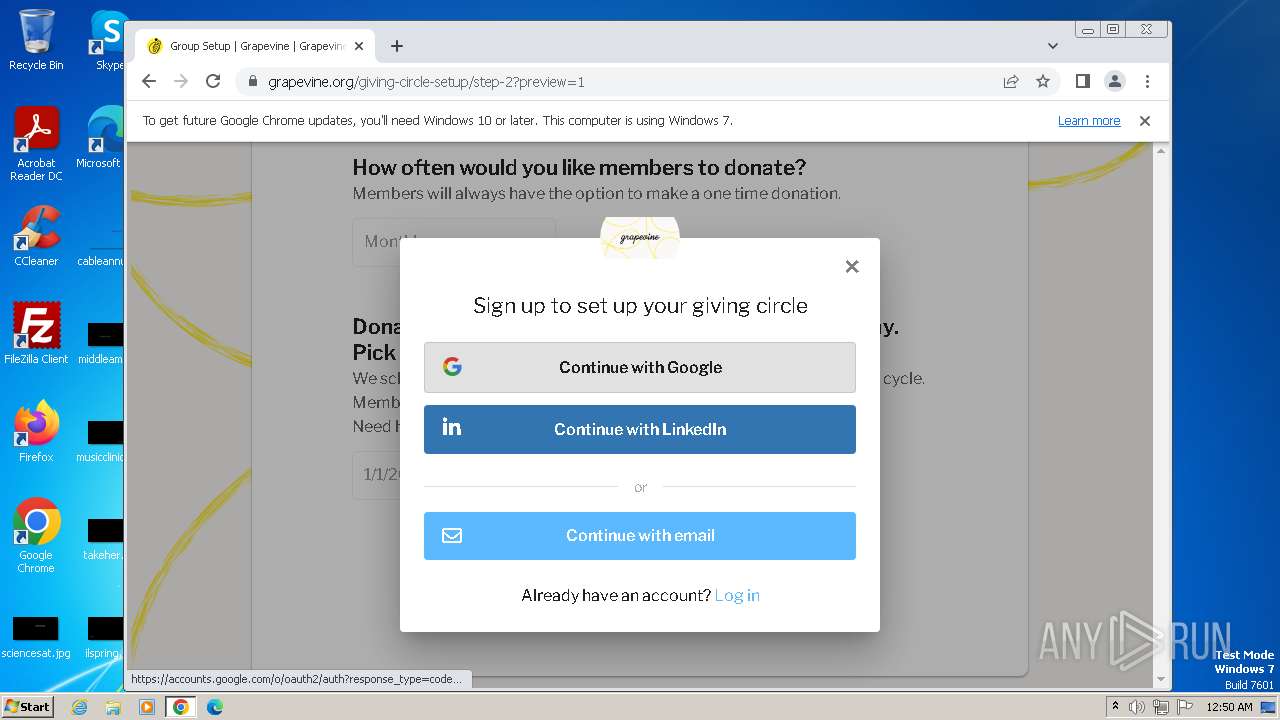Click the envelope email icon
Screen dimensions: 1280x720
point(452,535)
